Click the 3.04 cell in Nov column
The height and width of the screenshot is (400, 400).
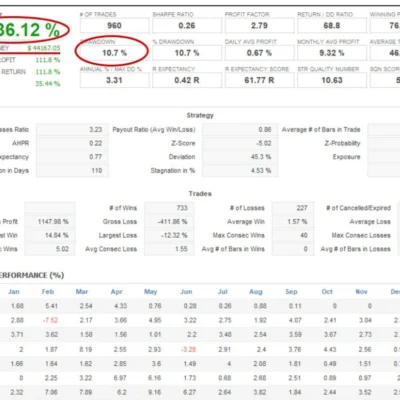(365, 320)
